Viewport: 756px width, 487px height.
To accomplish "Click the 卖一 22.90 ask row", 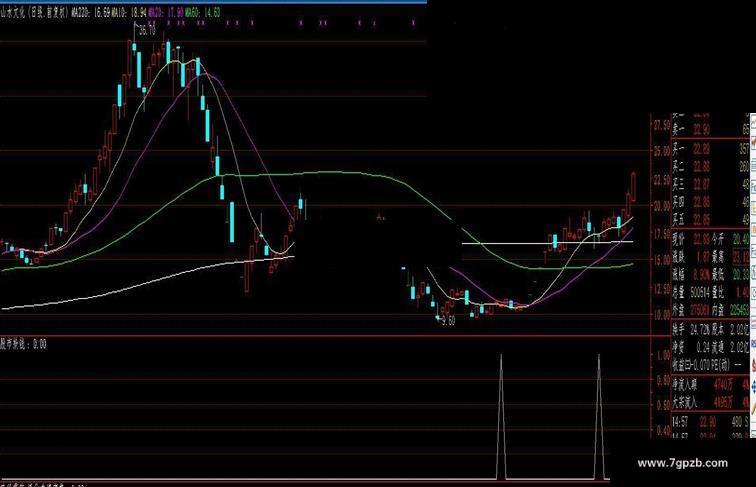I will click(x=711, y=129).
